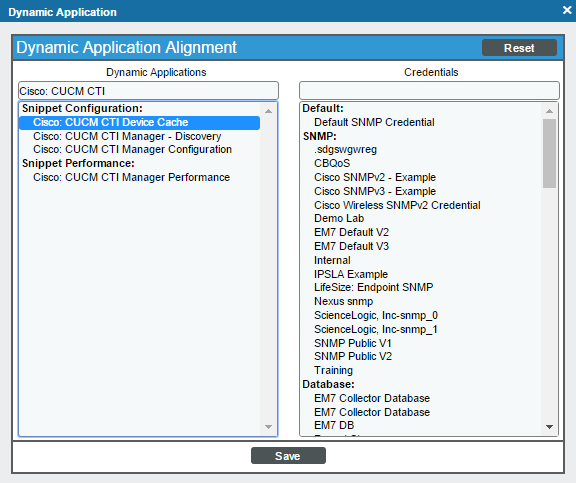Select Cisco SNMPv3 - Example credential
The height and width of the screenshot is (483, 576).
tap(375, 191)
